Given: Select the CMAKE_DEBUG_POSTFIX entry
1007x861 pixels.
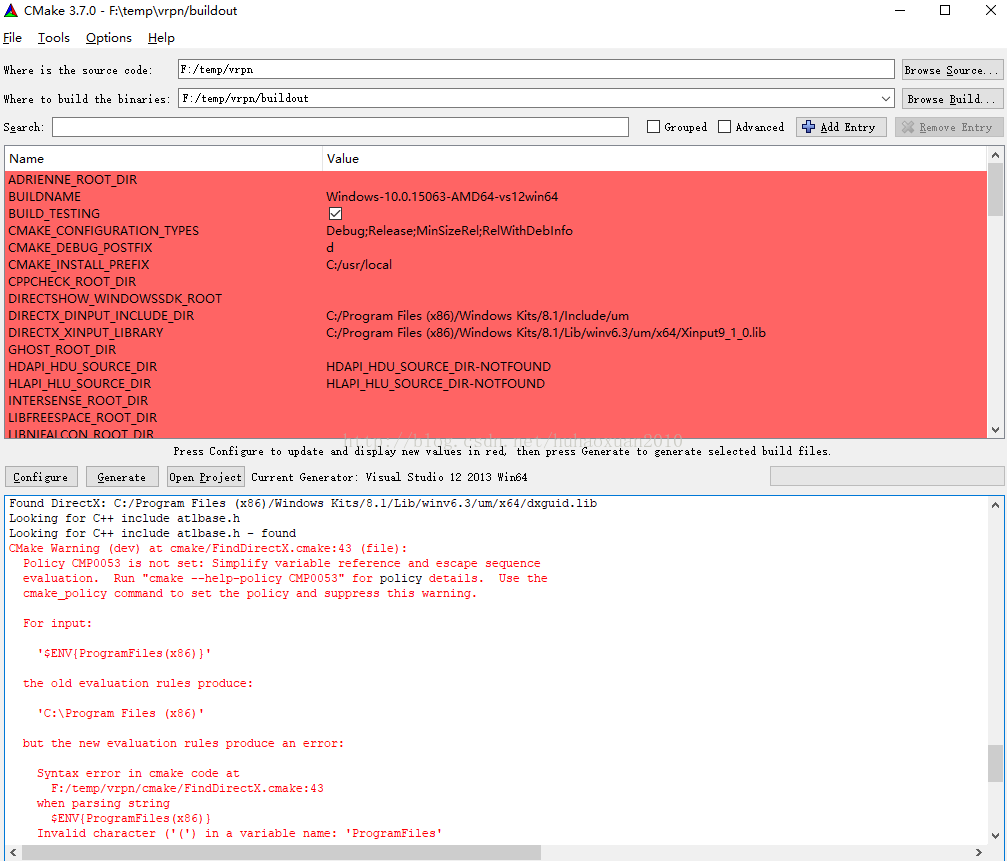Looking at the screenshot, I should (80, 248).
